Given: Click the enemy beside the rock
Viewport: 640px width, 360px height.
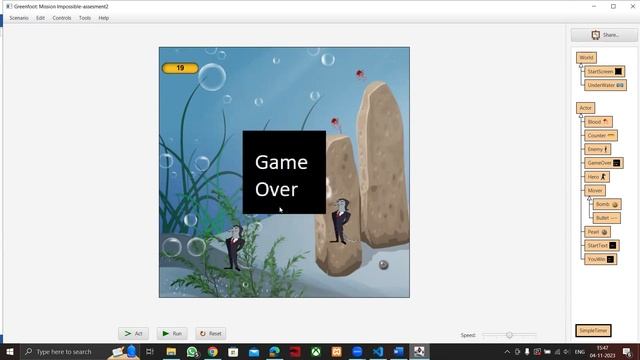Looking at the screenshot, I should coord(340,222).
